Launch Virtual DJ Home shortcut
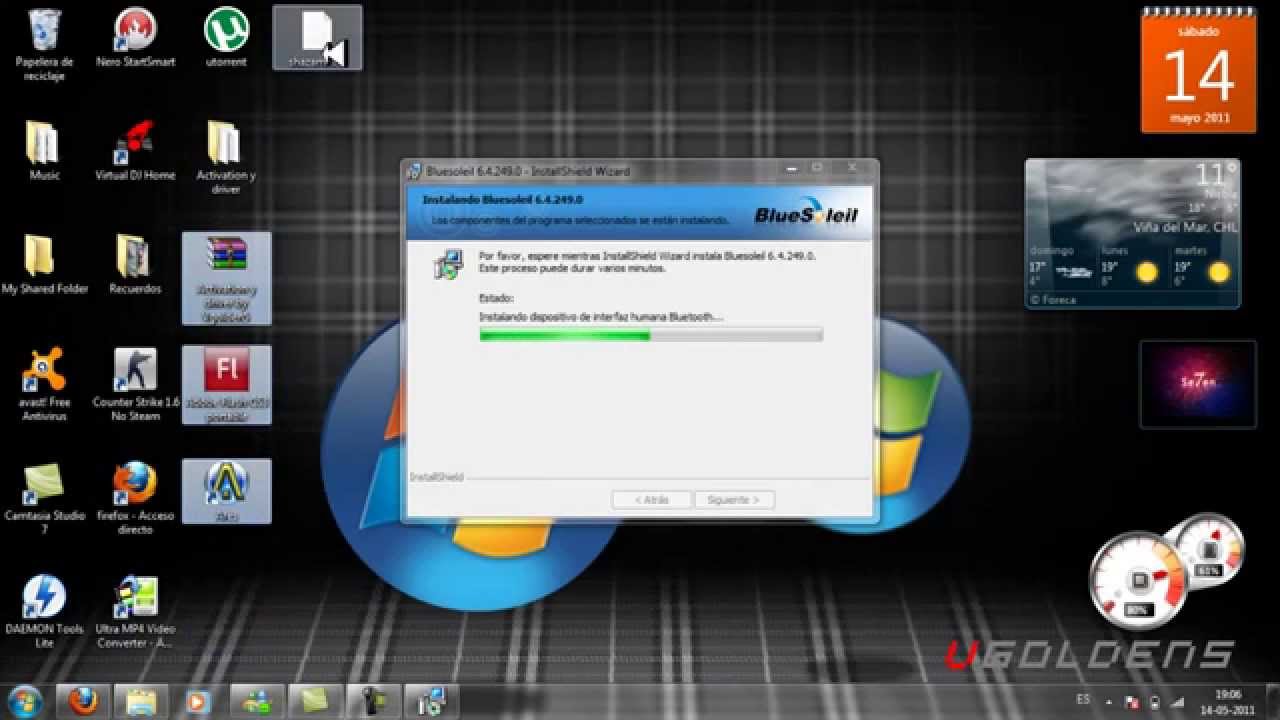The image size is (1280, 720). point(135,152)
